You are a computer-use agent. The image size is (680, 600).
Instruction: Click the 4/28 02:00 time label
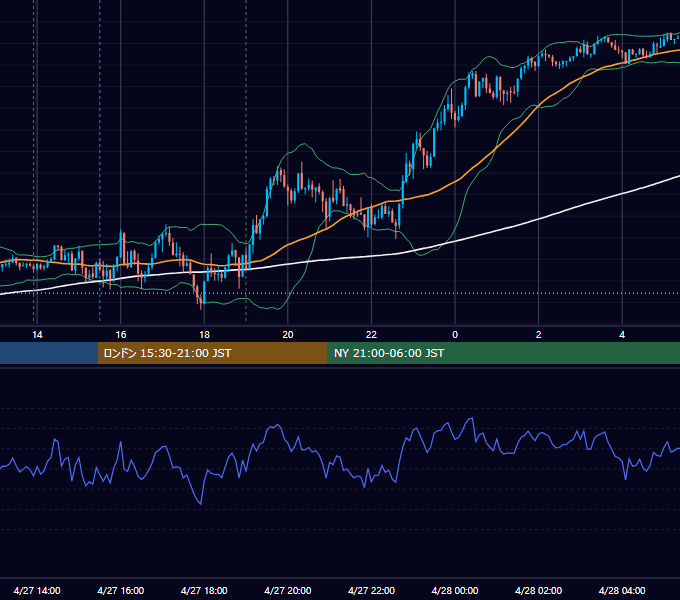(538, 590)
